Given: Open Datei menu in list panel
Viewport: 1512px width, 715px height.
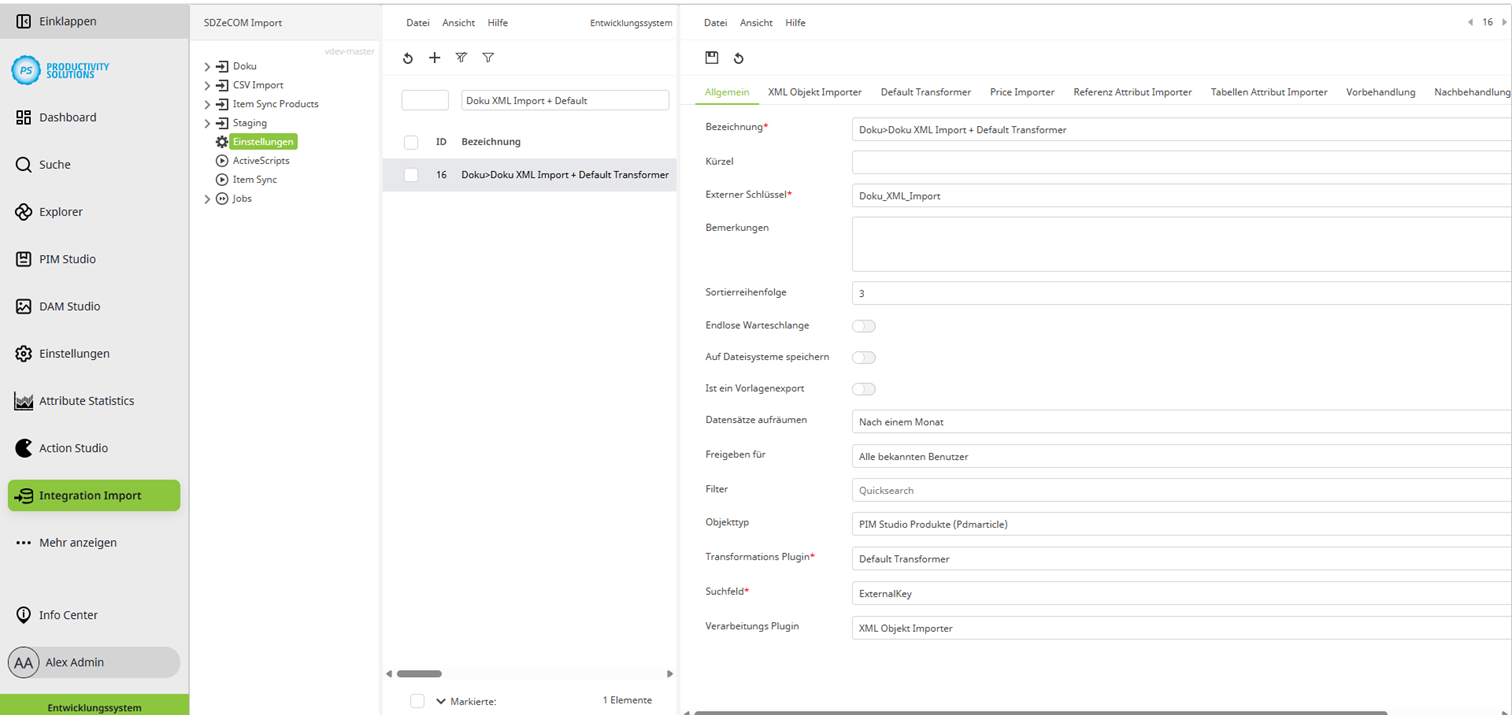Looking at the screenshot, I should click(418, 23).
